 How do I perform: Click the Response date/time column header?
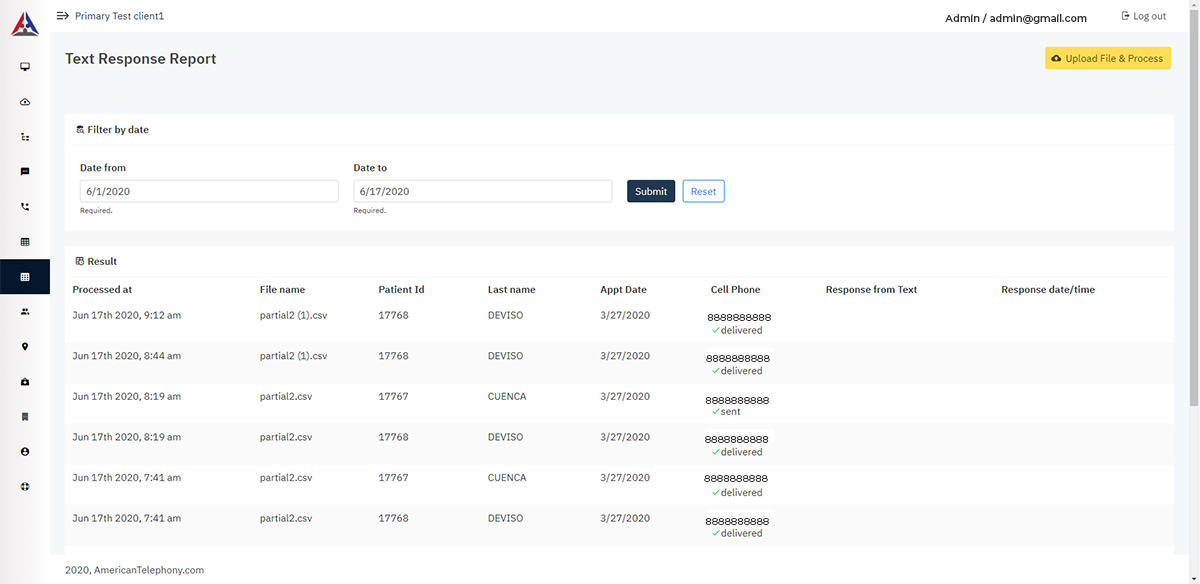(x=1048, y=290)
